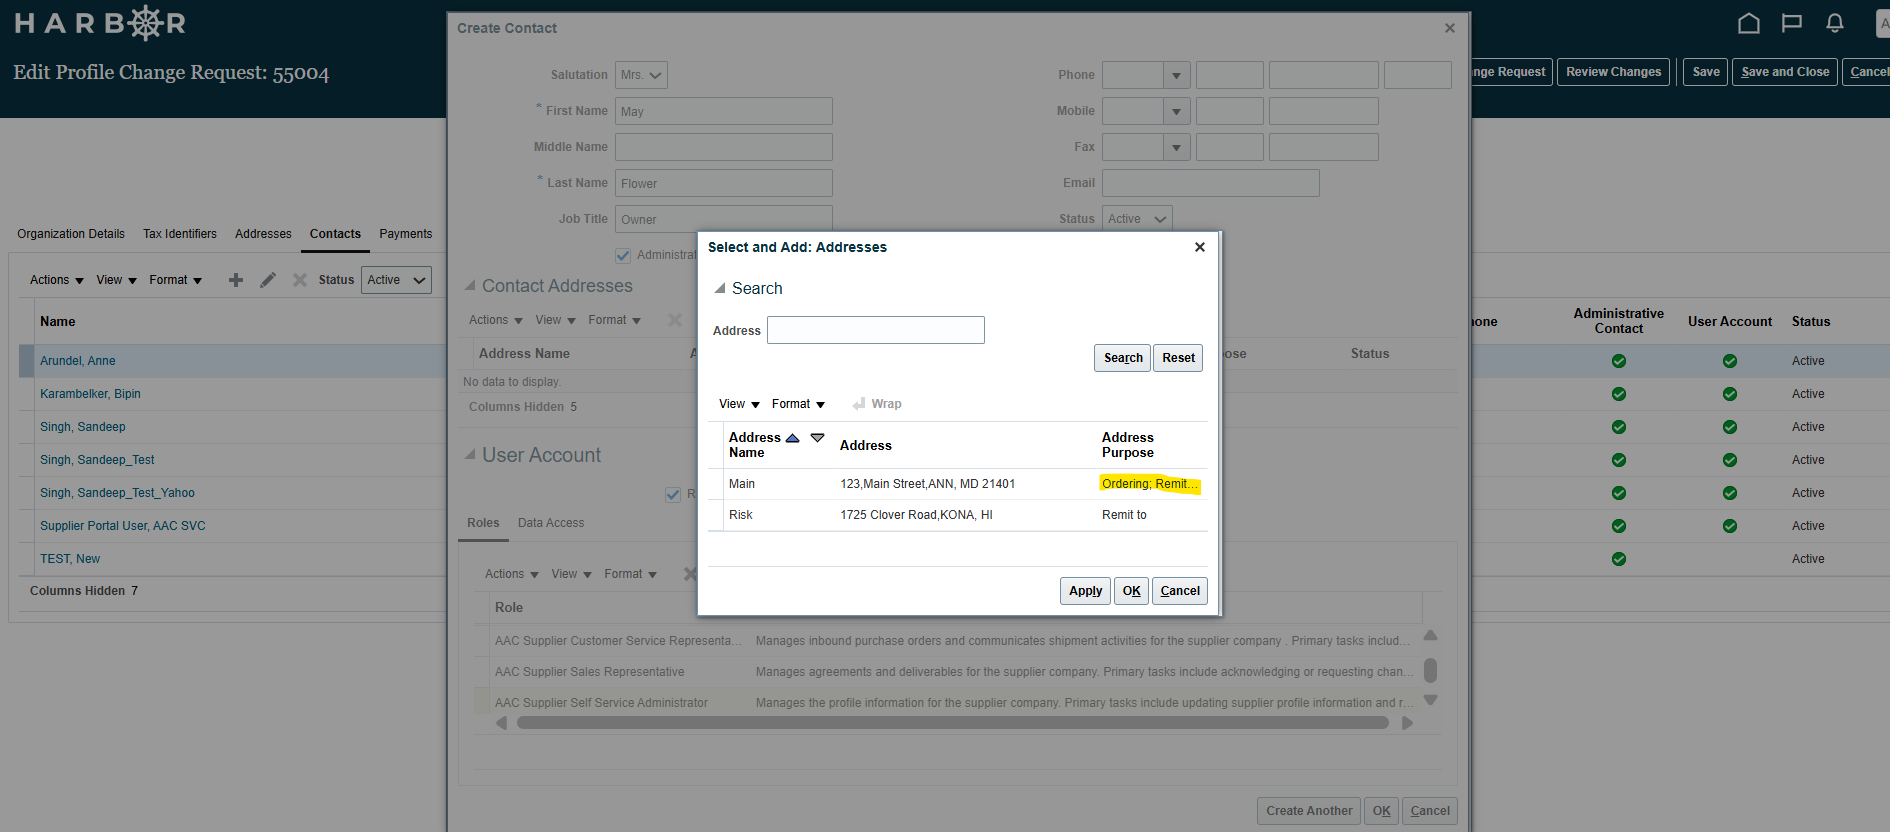Screen dimensions: 1890x832
Task: Select the Main address row
Action: 958,484
